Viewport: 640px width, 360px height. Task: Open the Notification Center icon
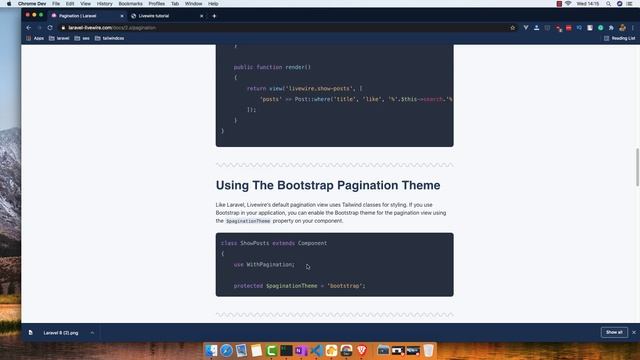tap(630, 4)
